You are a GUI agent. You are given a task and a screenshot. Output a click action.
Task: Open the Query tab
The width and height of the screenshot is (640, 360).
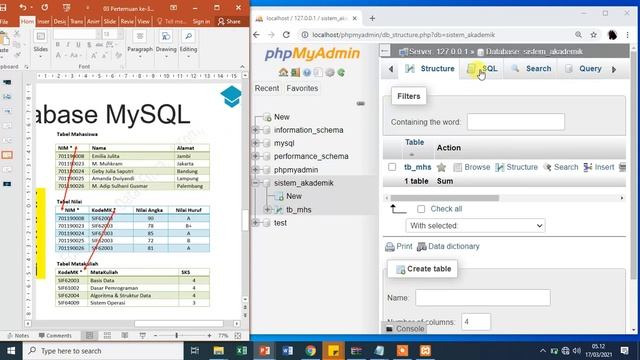583,69
